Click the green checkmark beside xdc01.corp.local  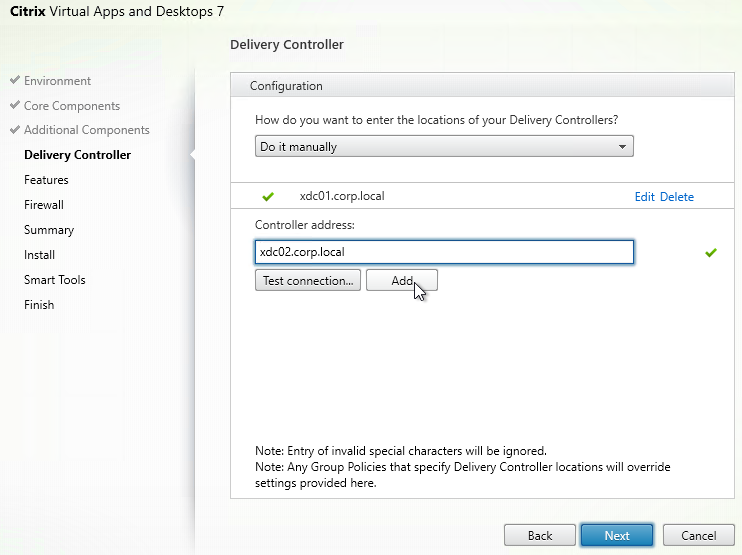pyautogui.click(x=268, y=196)
